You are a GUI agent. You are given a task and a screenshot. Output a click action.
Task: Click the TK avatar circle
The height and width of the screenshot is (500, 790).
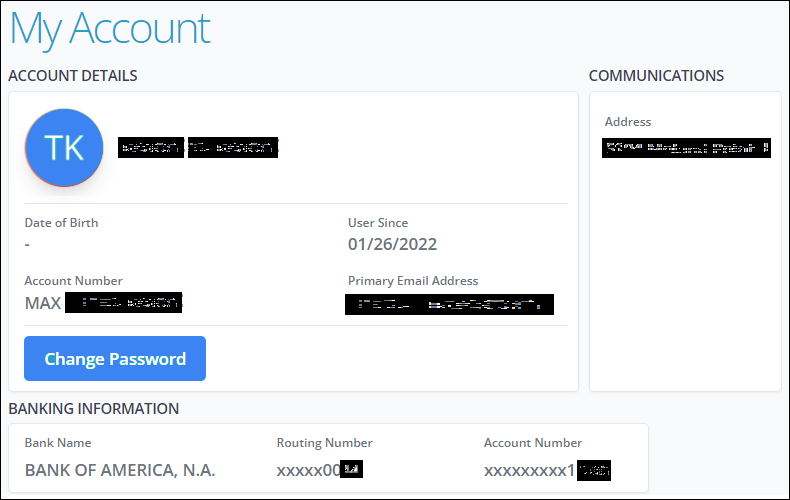pos(64,148)
